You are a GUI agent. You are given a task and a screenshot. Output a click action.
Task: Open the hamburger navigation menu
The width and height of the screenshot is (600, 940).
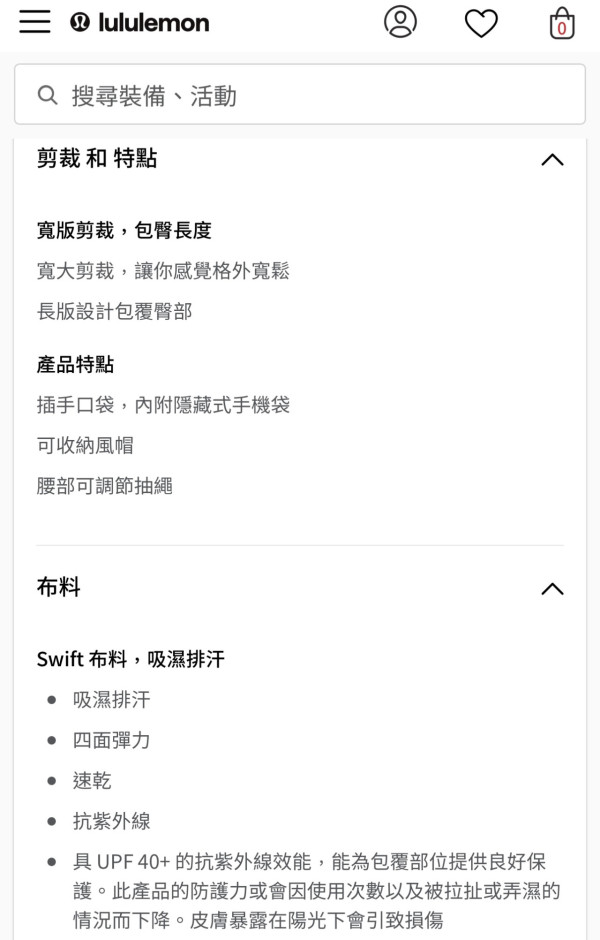[35, 22]
